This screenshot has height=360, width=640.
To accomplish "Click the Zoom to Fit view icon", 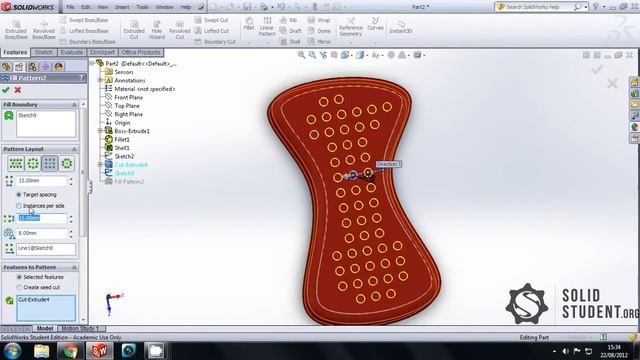I will 301,55.
